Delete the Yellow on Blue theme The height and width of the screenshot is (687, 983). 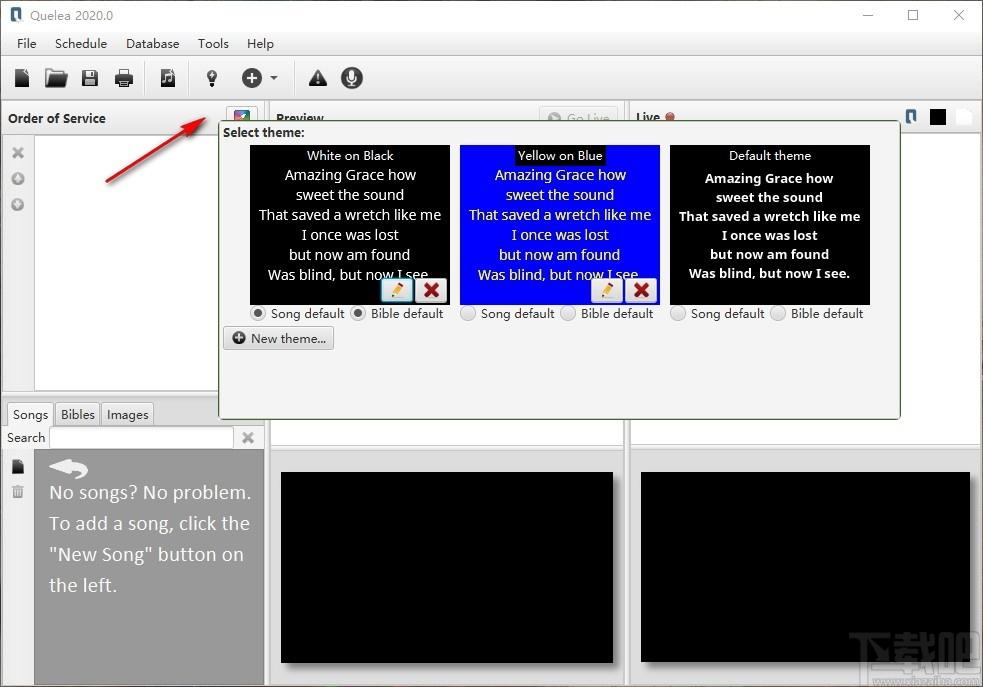pyautogui.click(x=641, y=290)
